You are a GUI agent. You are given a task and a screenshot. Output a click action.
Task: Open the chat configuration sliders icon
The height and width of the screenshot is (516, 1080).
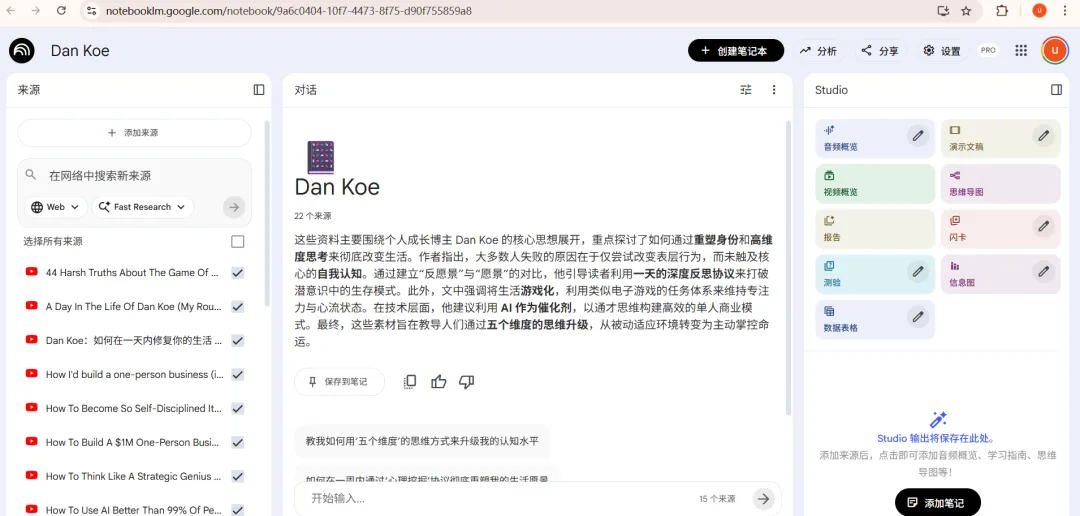(746, 90)
